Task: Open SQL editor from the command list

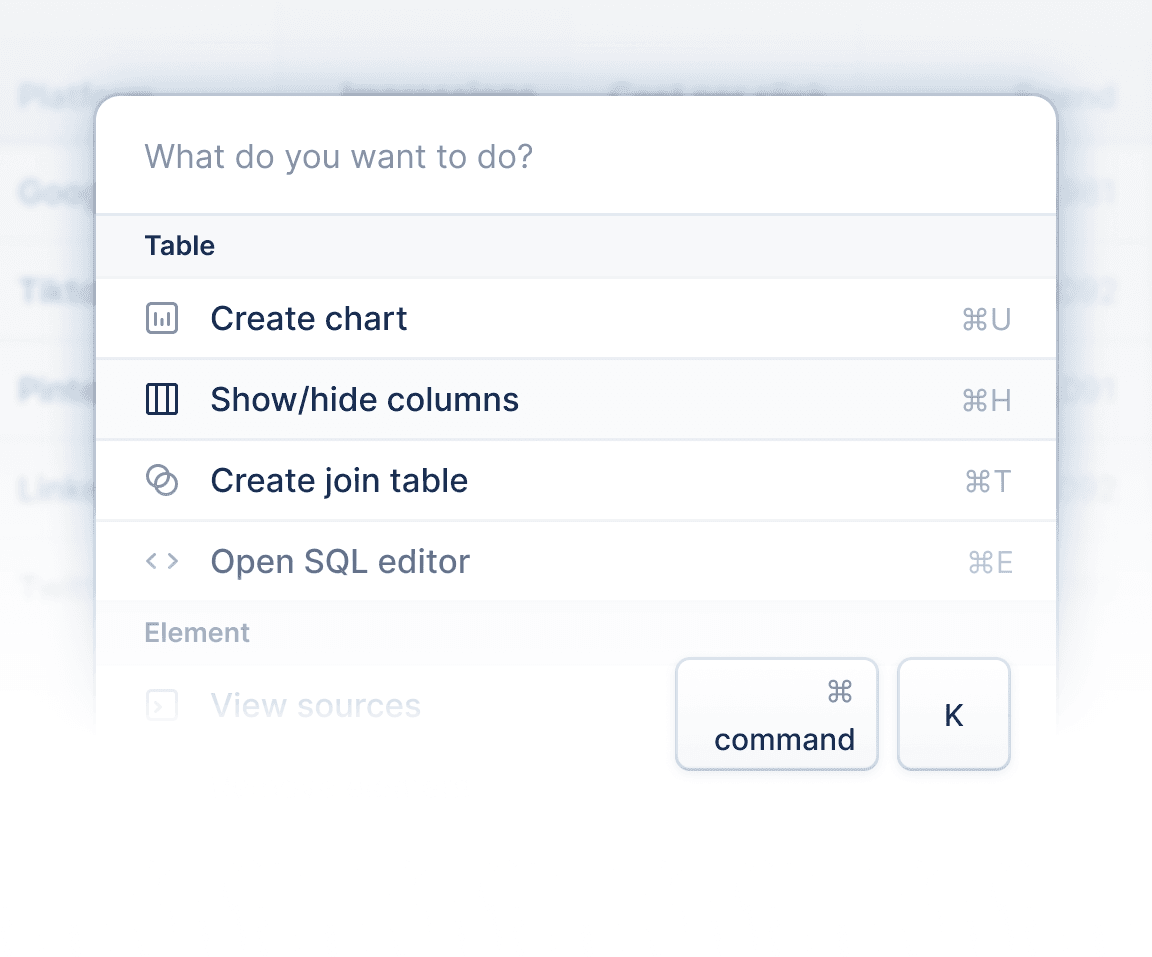Action: point(340,562)
